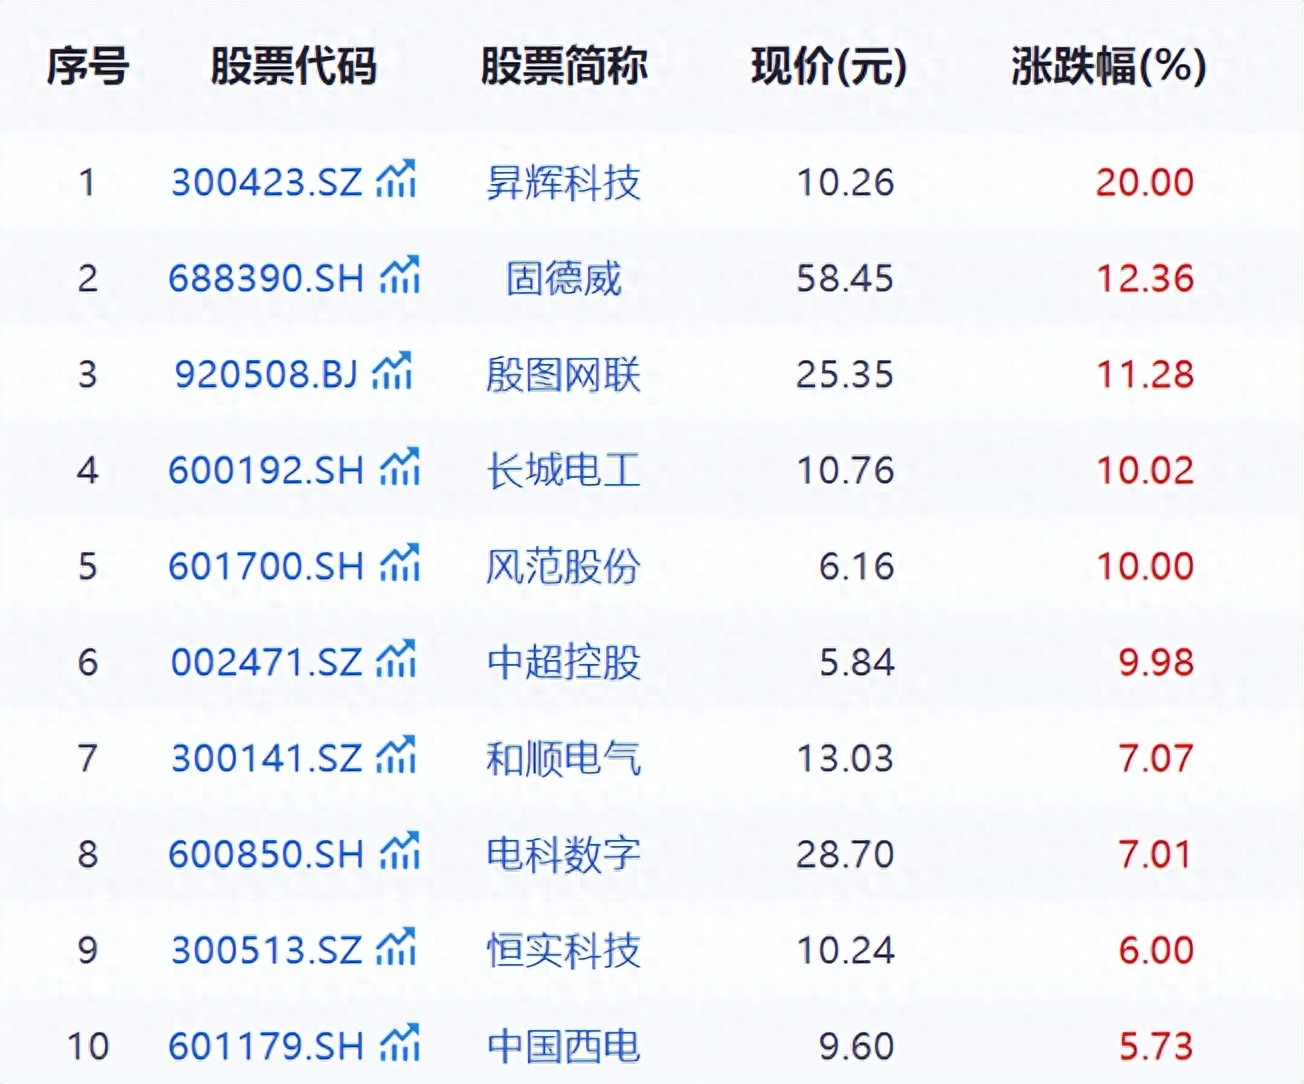Sort by 涨跌幅(%) column header
This screenshot has width=1304, height=1084.
pyautogui.click(x=1108, y=66)
